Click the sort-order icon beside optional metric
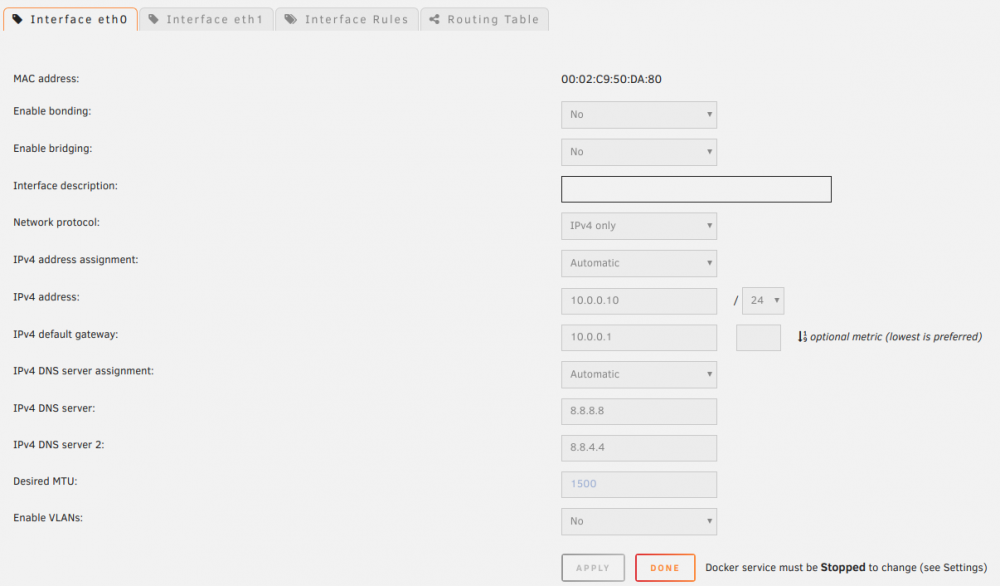The height and width of the screenshot is (586, 1000). (x=802, y=337)
